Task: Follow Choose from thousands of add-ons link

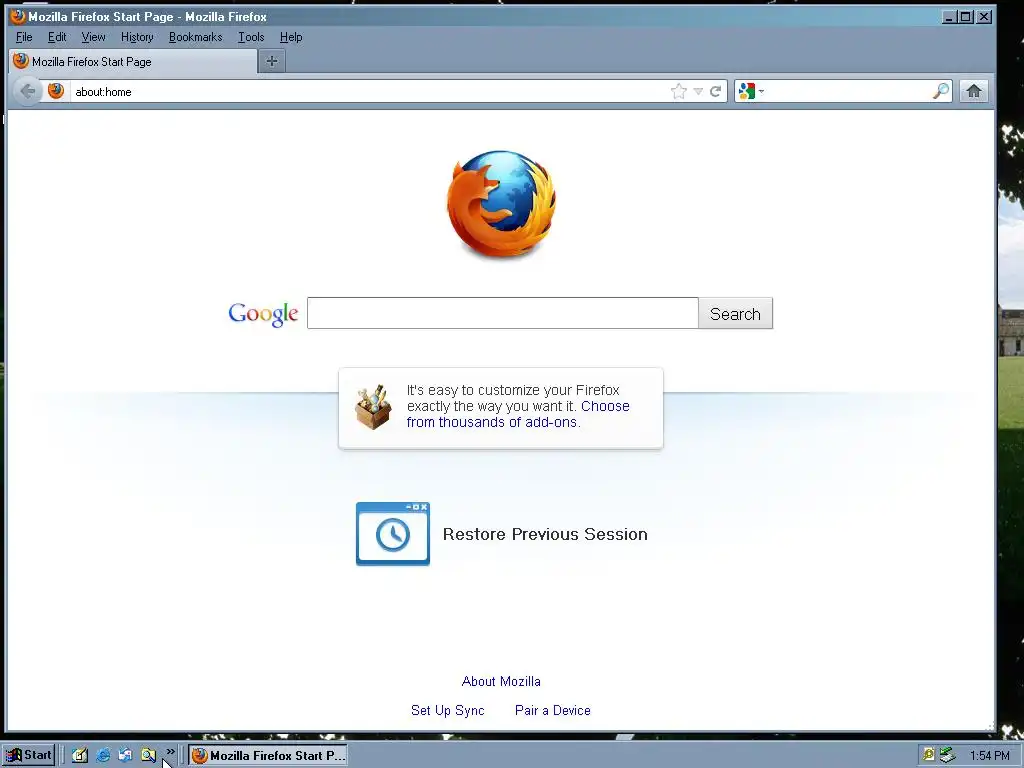Action: coord(518,414)
